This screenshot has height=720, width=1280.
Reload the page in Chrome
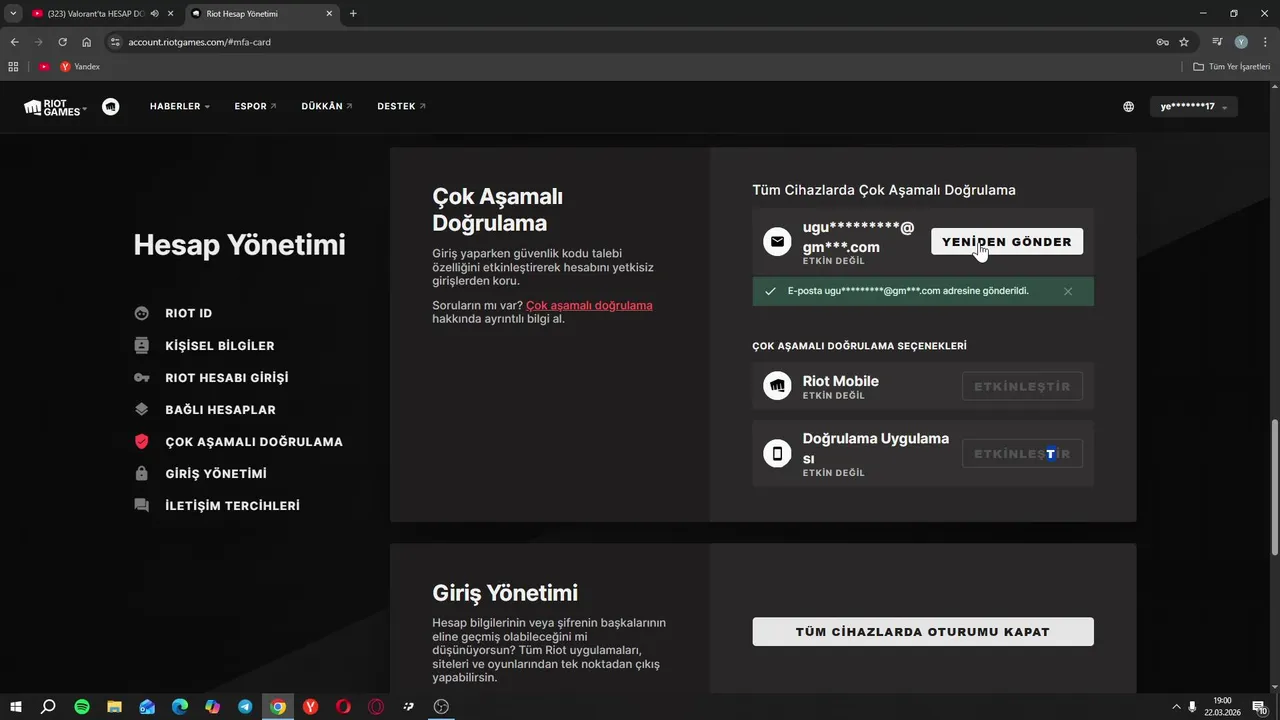[x=62, y=42]
